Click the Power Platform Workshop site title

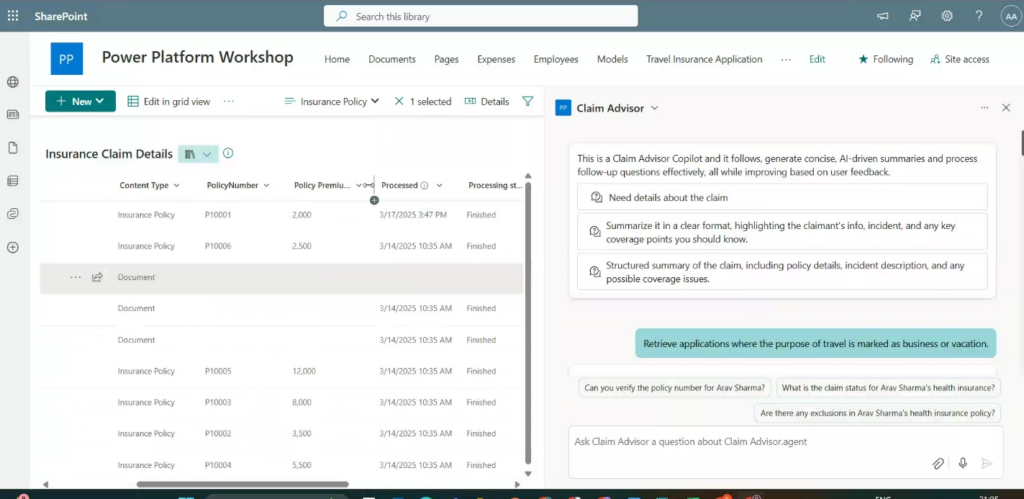coord(197,57)
